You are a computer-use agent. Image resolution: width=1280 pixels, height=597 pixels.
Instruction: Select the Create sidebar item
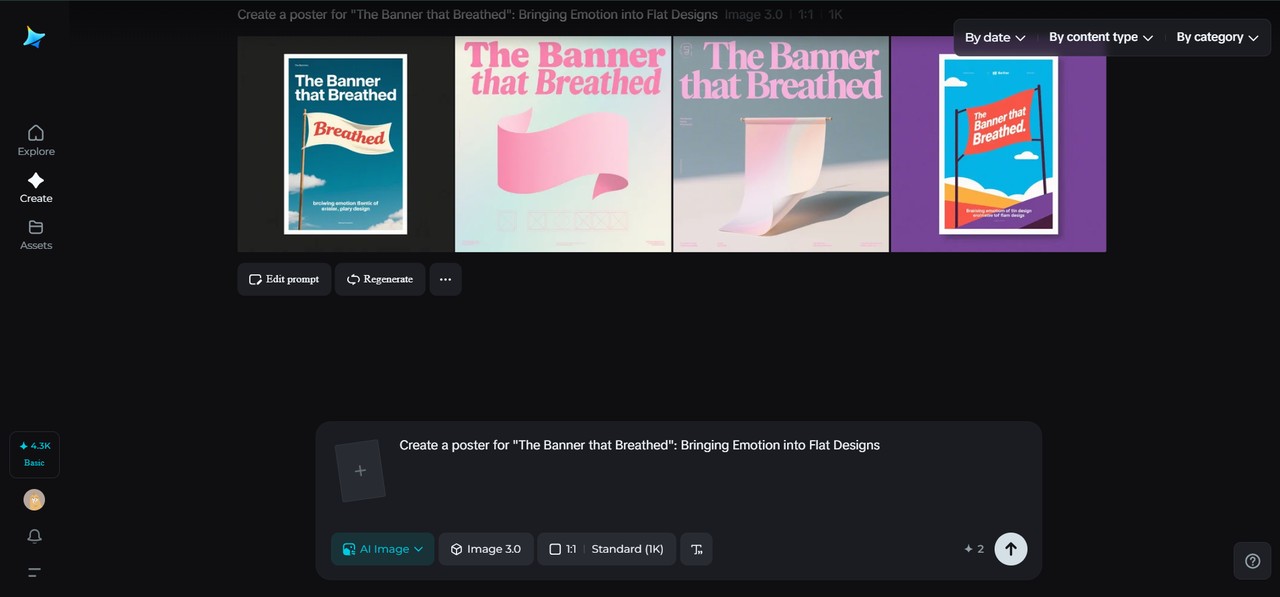[x=36, y=187]
